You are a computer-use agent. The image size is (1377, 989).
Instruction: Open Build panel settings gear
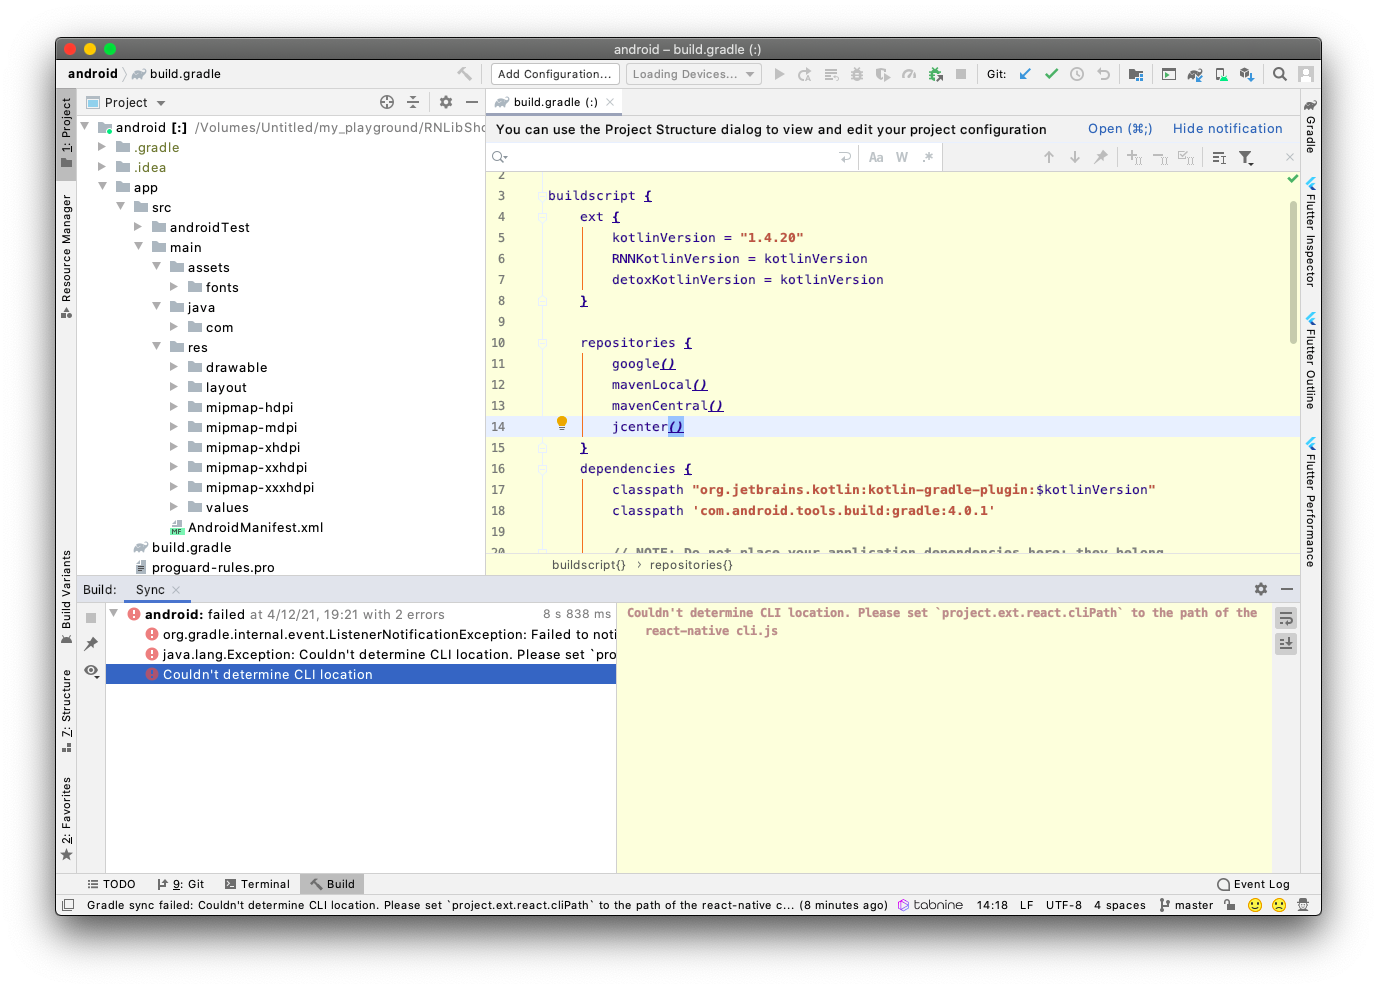(x=1260, y=589)
